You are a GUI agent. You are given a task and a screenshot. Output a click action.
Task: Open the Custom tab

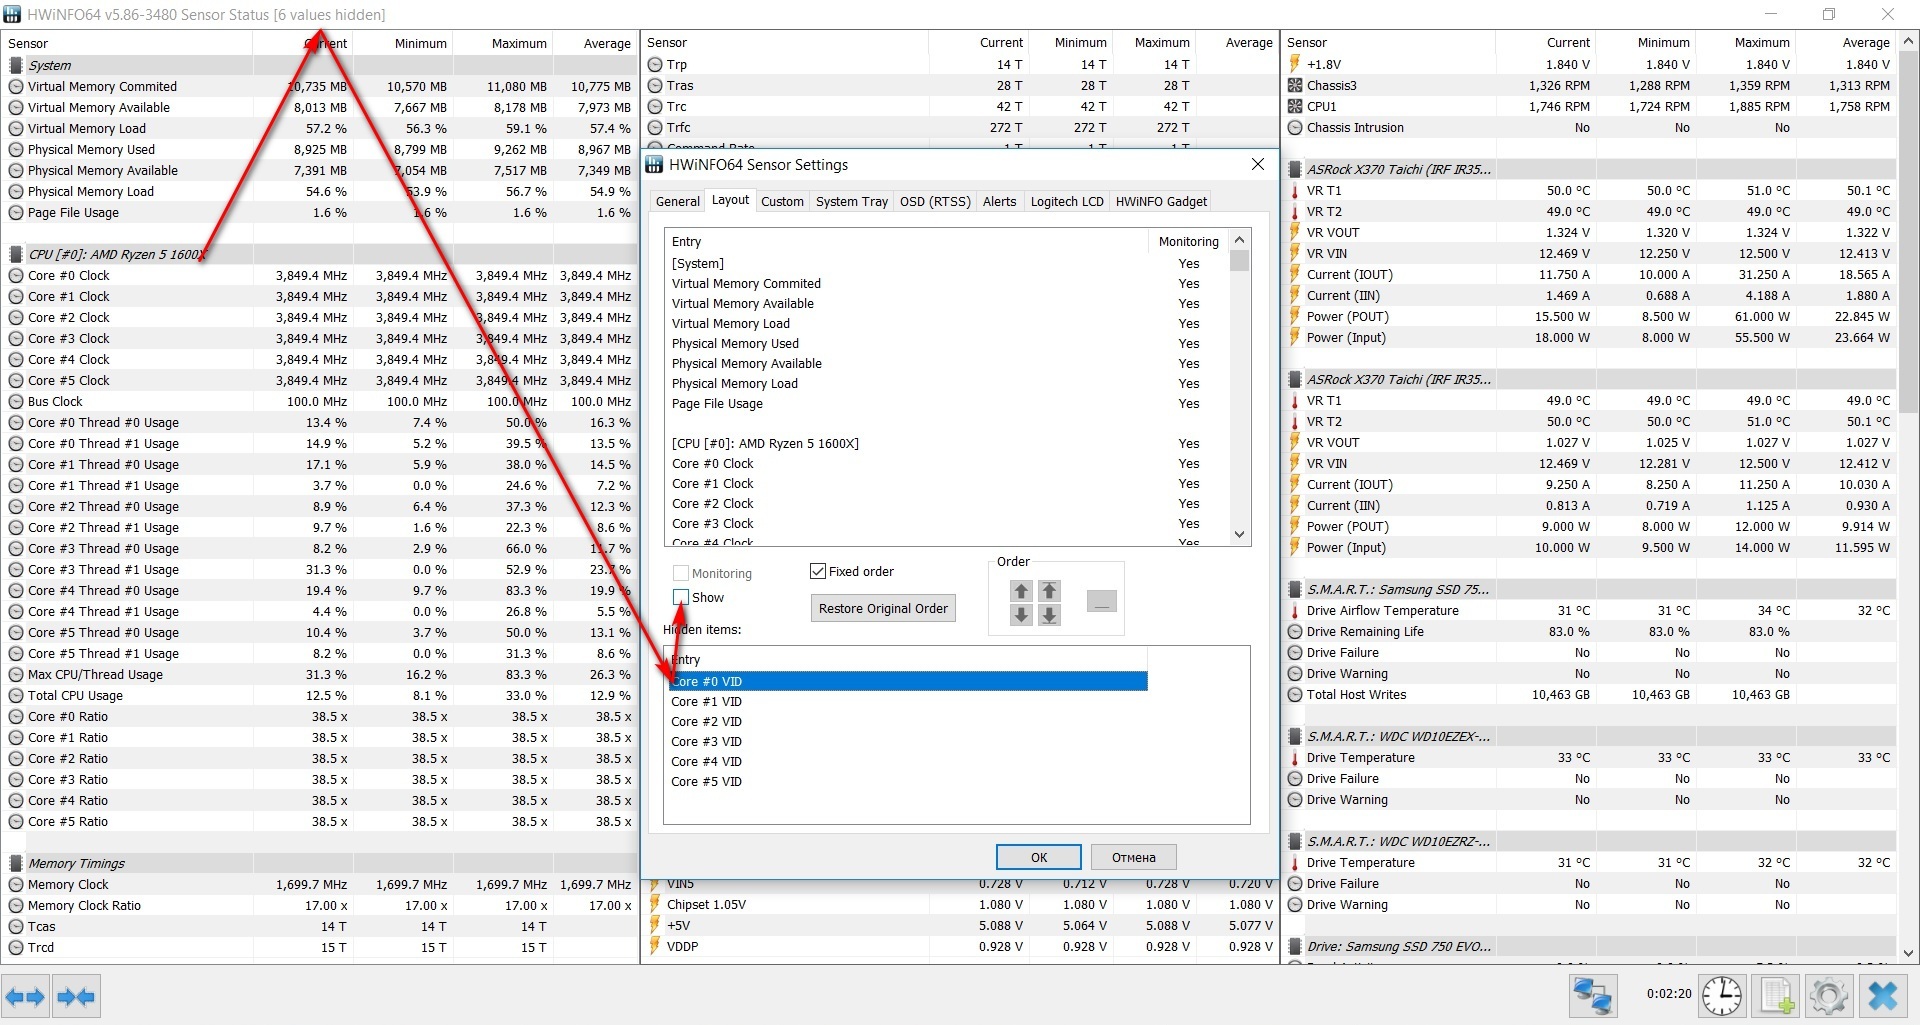click(782, 201)
